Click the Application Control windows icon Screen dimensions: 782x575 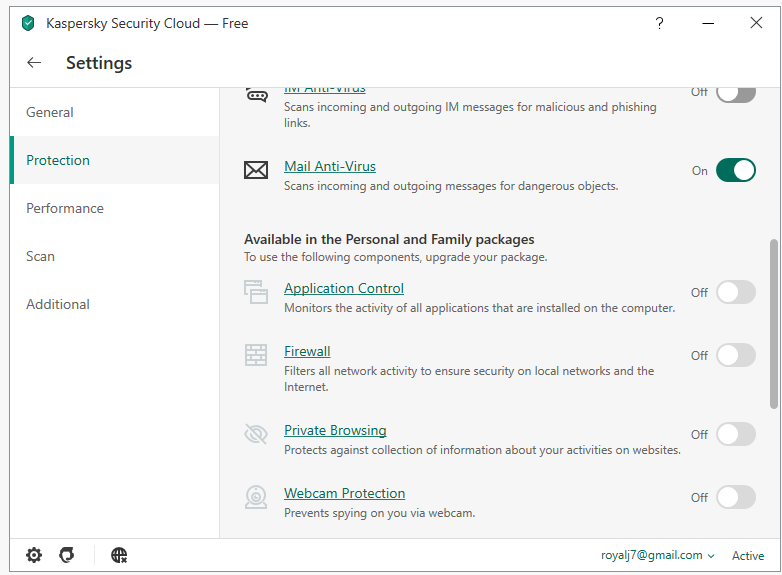pyautogui.click(x=256, y=292)
